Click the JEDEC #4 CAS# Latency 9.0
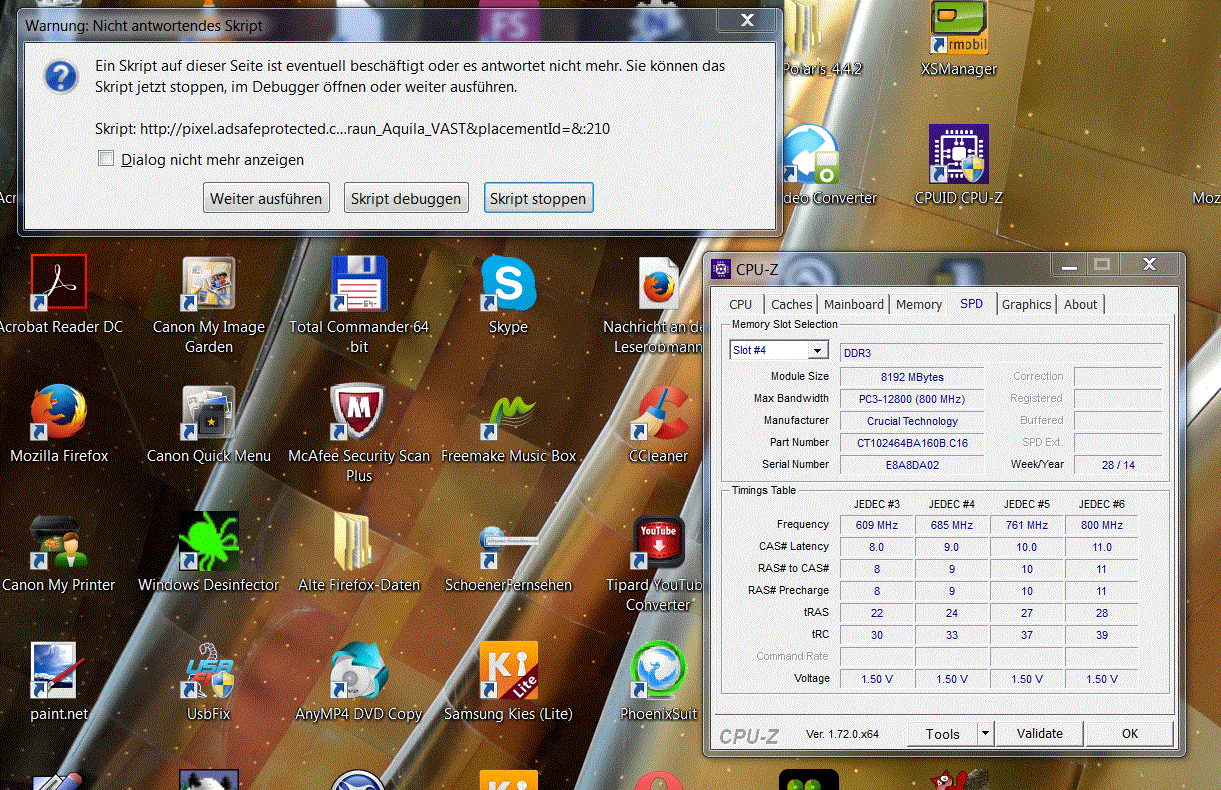 point(951,547)
